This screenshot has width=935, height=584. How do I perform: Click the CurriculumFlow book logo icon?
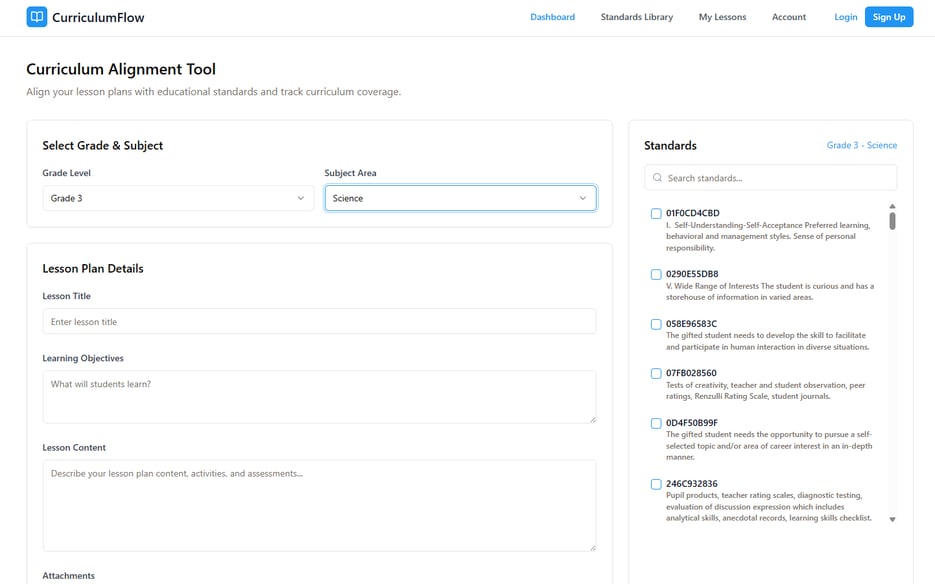[x=36, y=17]
